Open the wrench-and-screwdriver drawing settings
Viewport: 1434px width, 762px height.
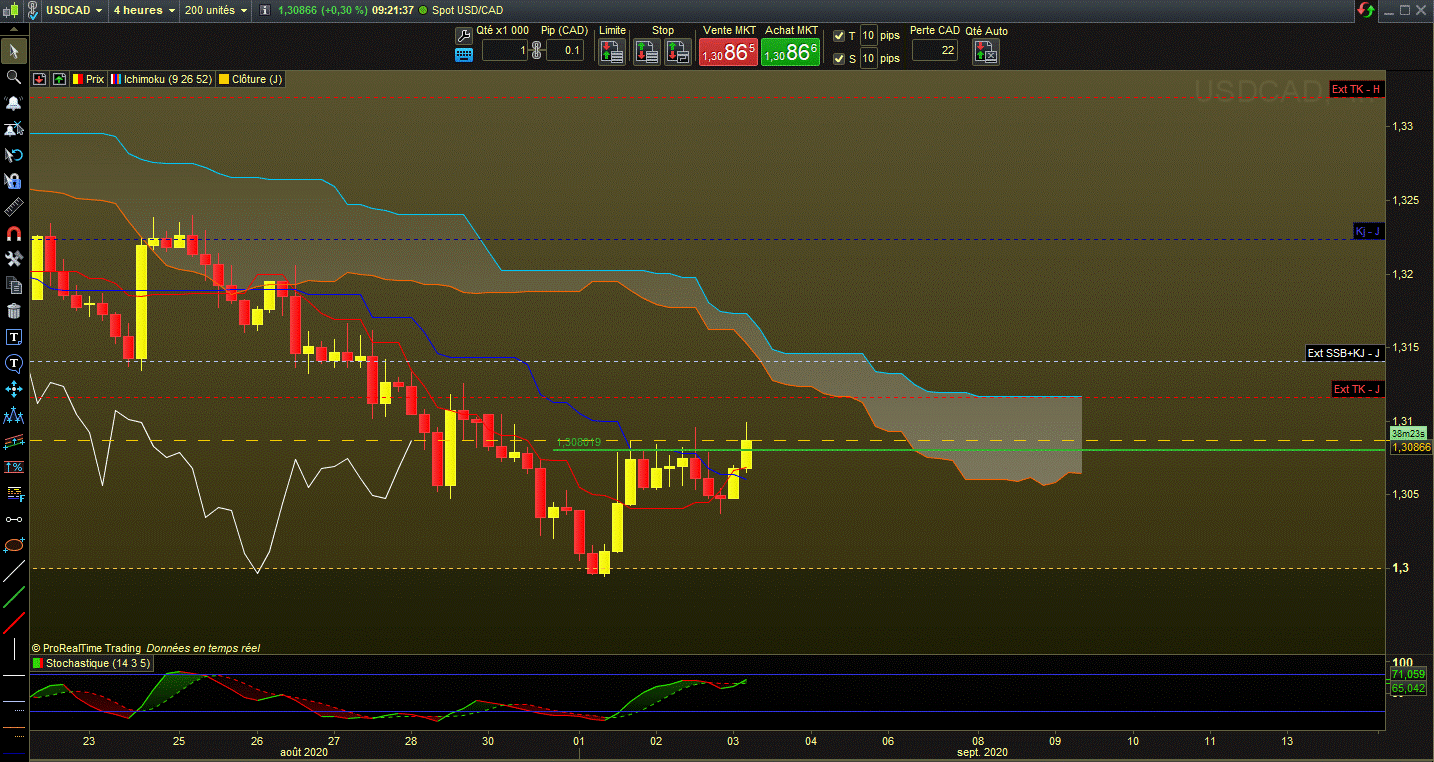tap(14, 259)
